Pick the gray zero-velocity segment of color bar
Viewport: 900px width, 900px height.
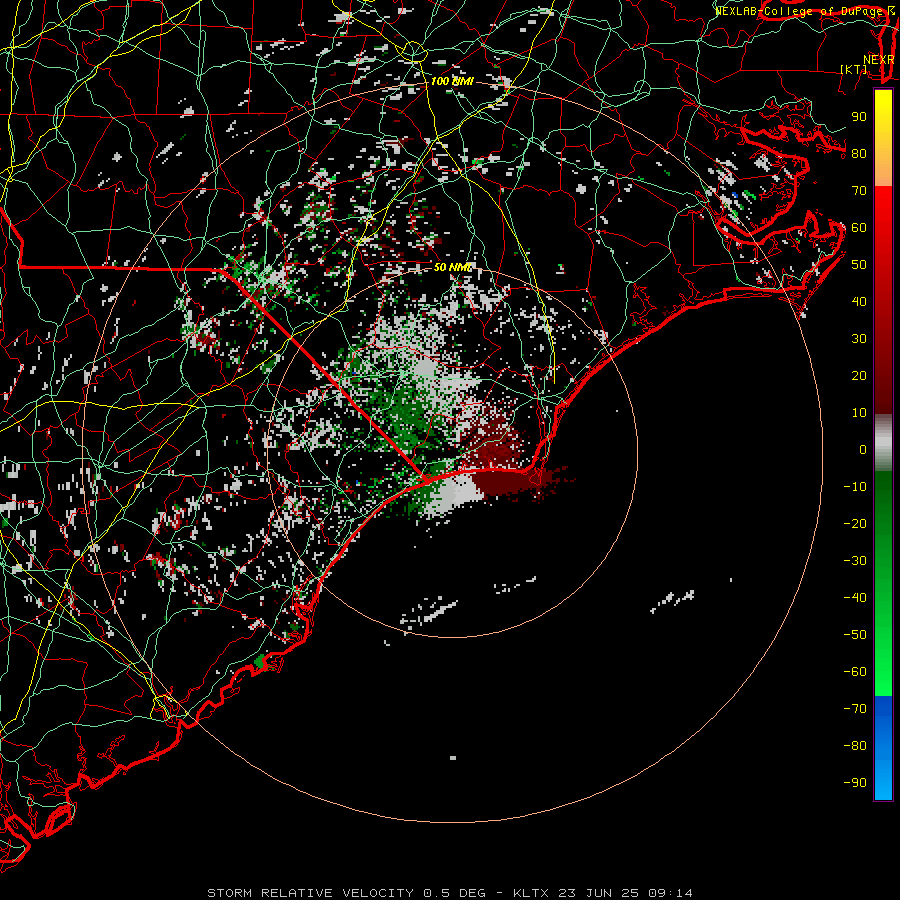click(x=883, y=443)
